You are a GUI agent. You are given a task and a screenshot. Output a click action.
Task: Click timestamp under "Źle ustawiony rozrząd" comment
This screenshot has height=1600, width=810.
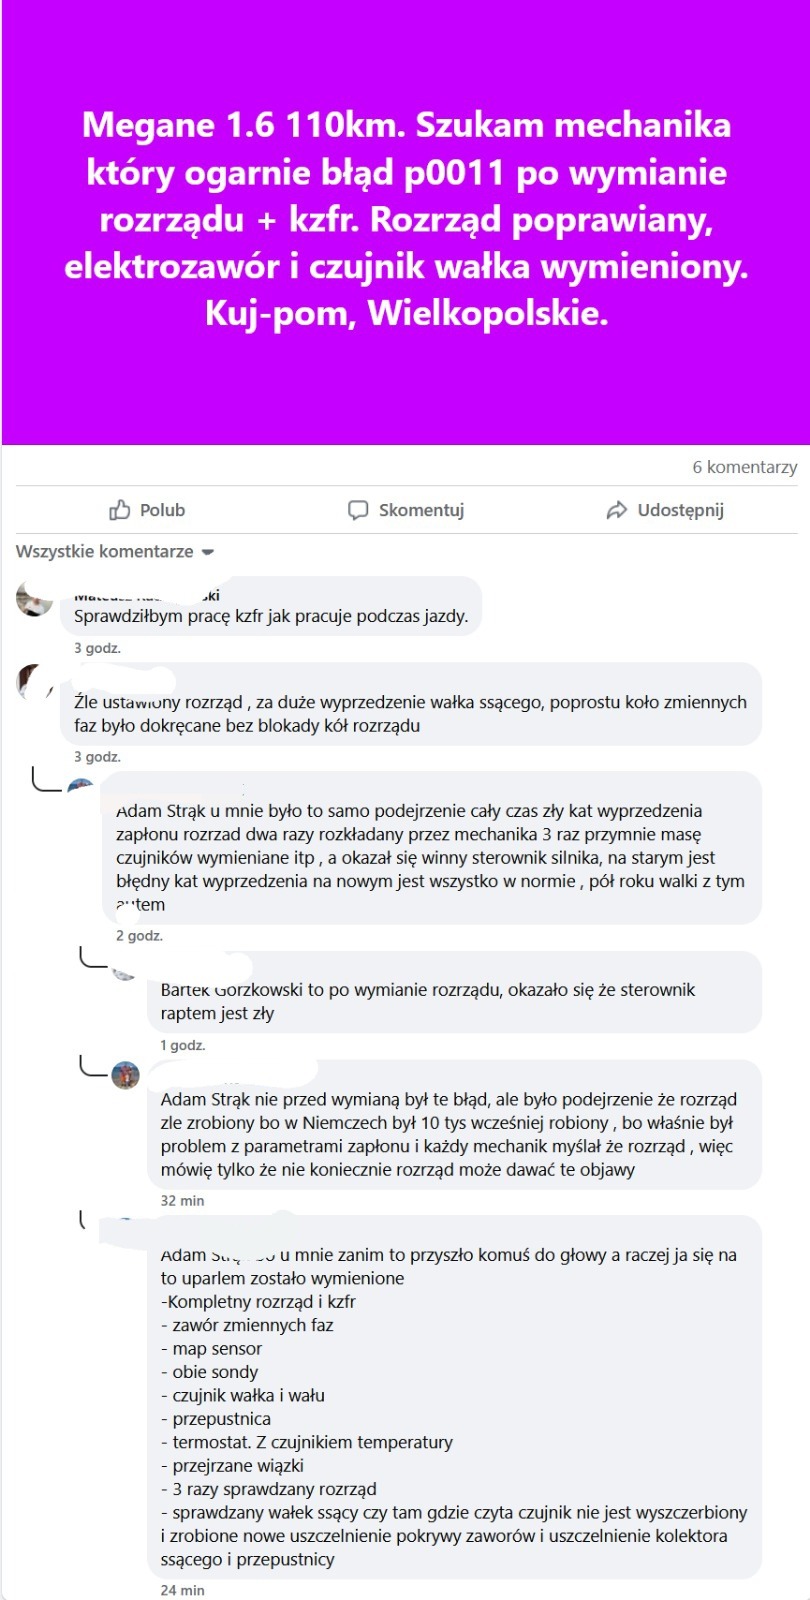(x=97, y=757)
